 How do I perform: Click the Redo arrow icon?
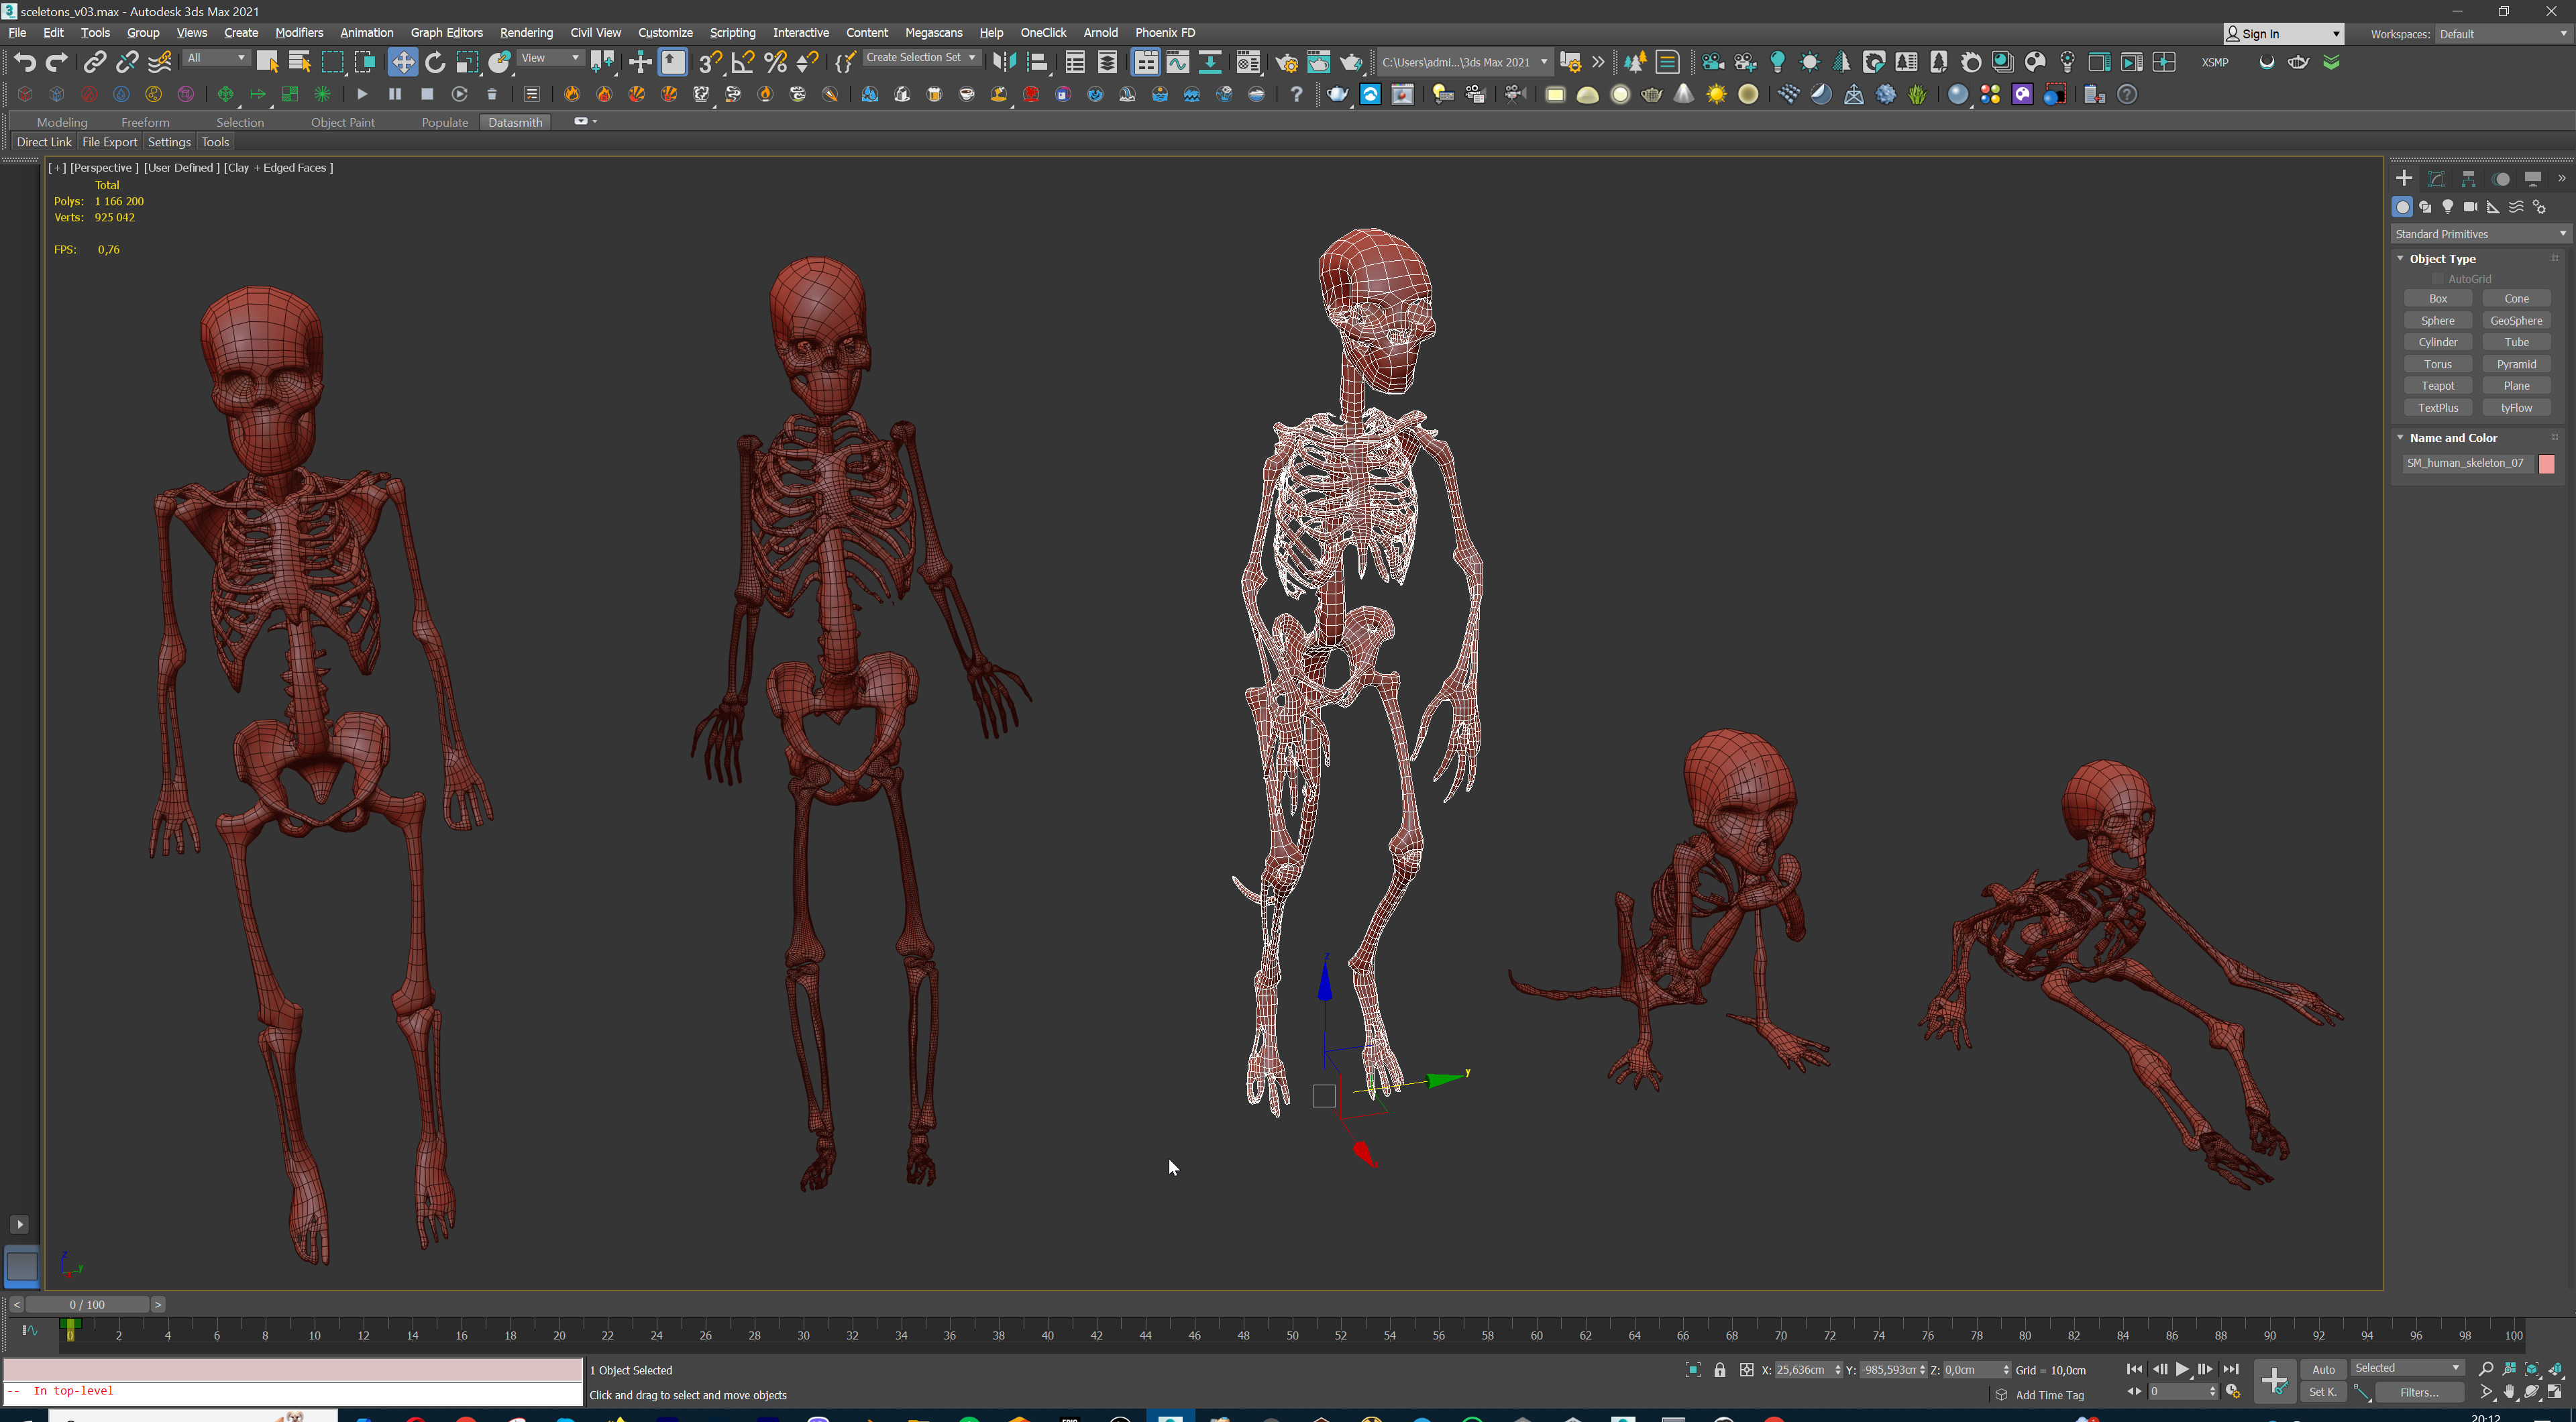57,62
